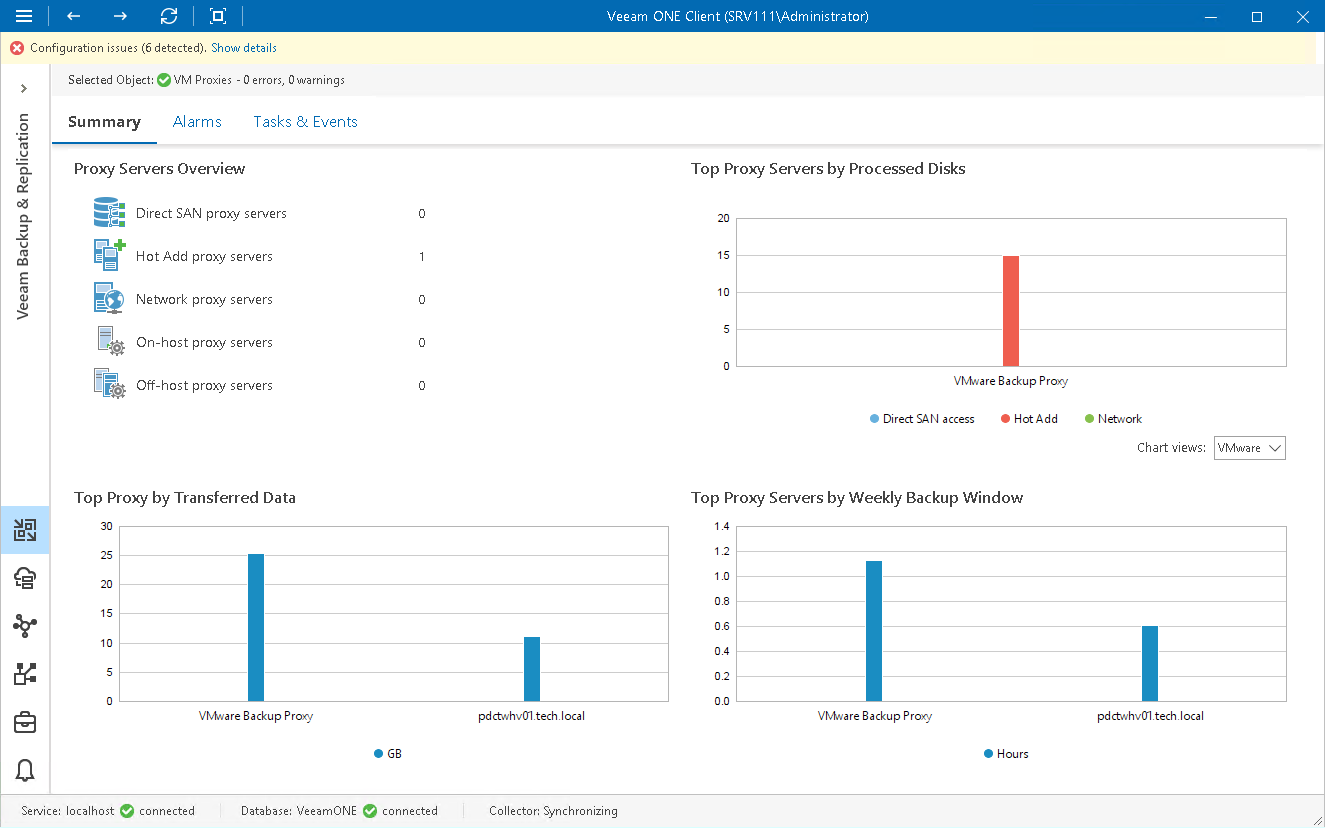Switch to the Alarms tab
1325x828 pixels.
pos(197,121)
